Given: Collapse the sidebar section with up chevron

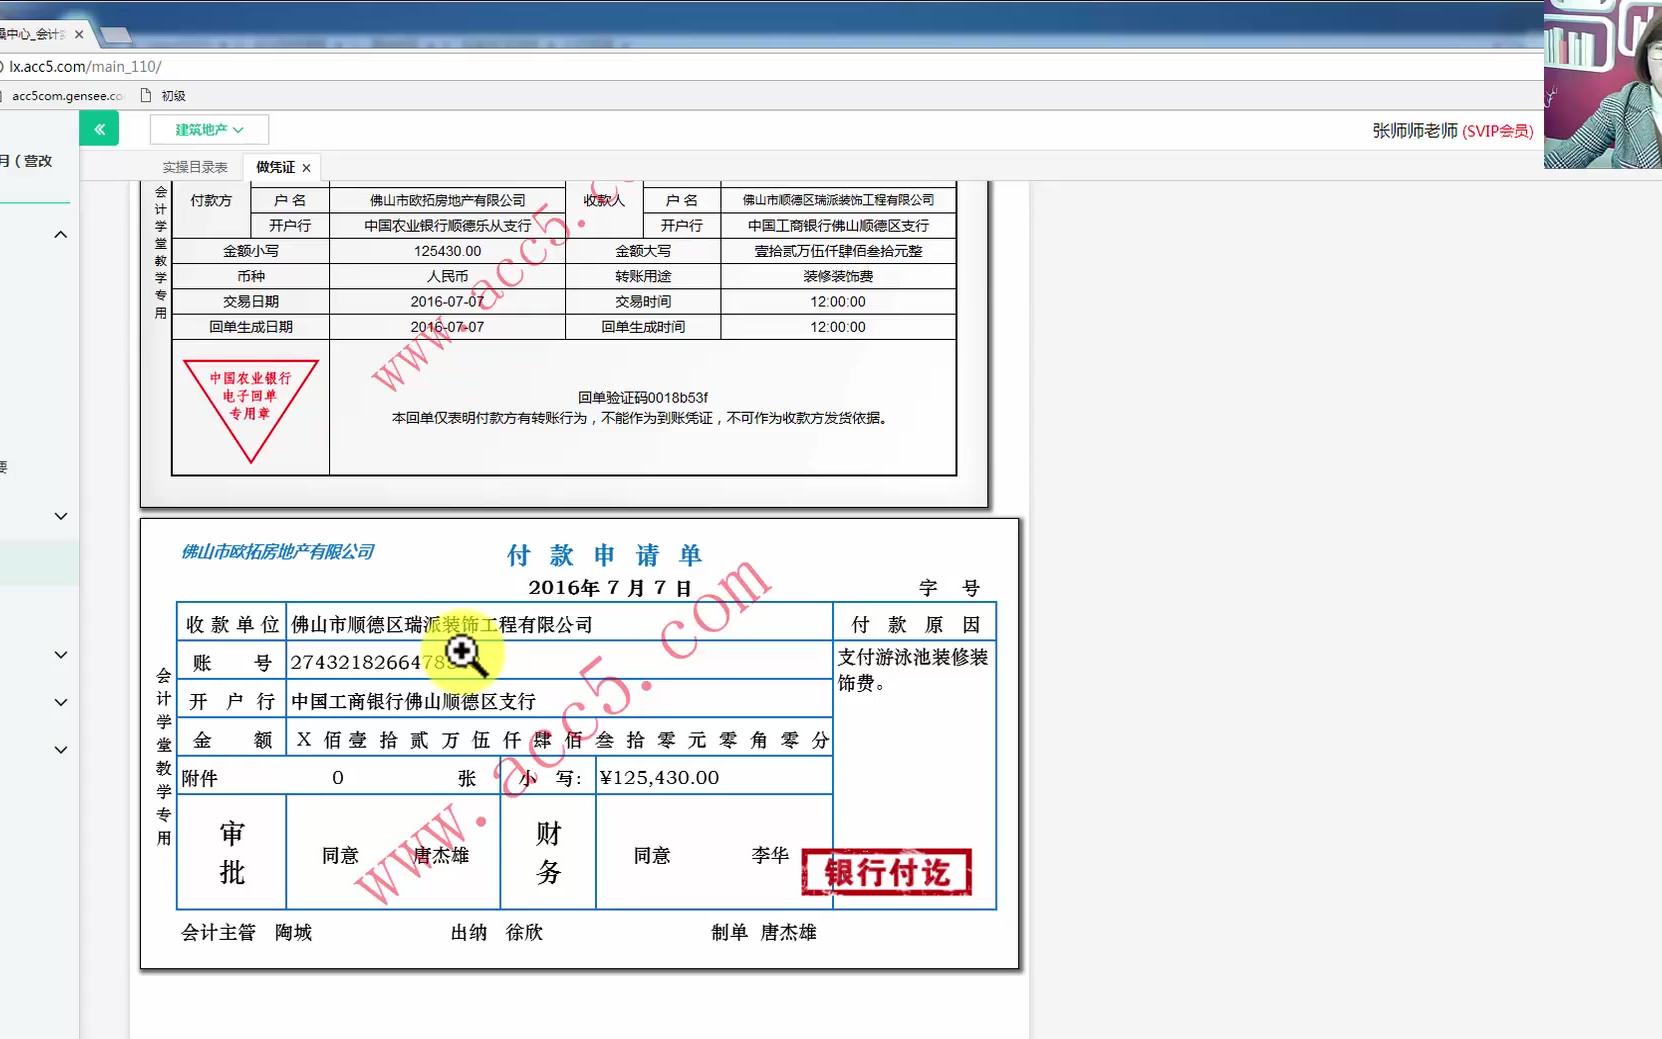Looking at the screenshot, I should pyautogui.click(x=61, y=235).
